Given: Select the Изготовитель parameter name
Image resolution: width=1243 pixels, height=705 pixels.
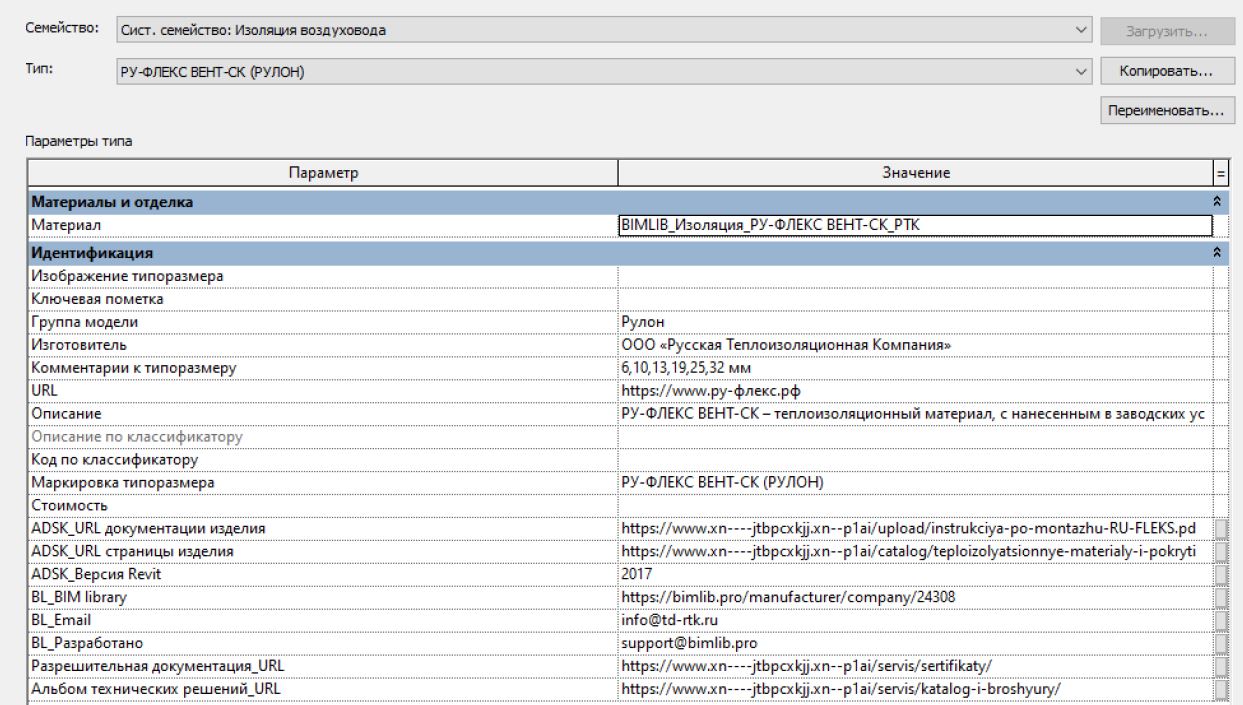Looking at the screenshot, I should pos(79,346).
